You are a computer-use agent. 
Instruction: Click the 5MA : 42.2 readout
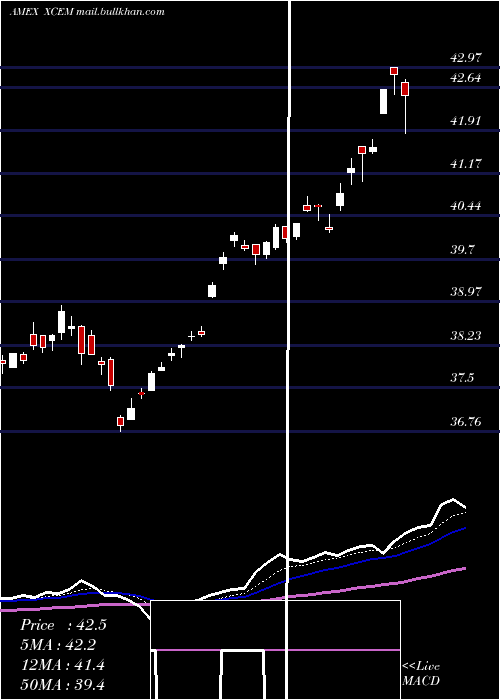pos(58,645)
